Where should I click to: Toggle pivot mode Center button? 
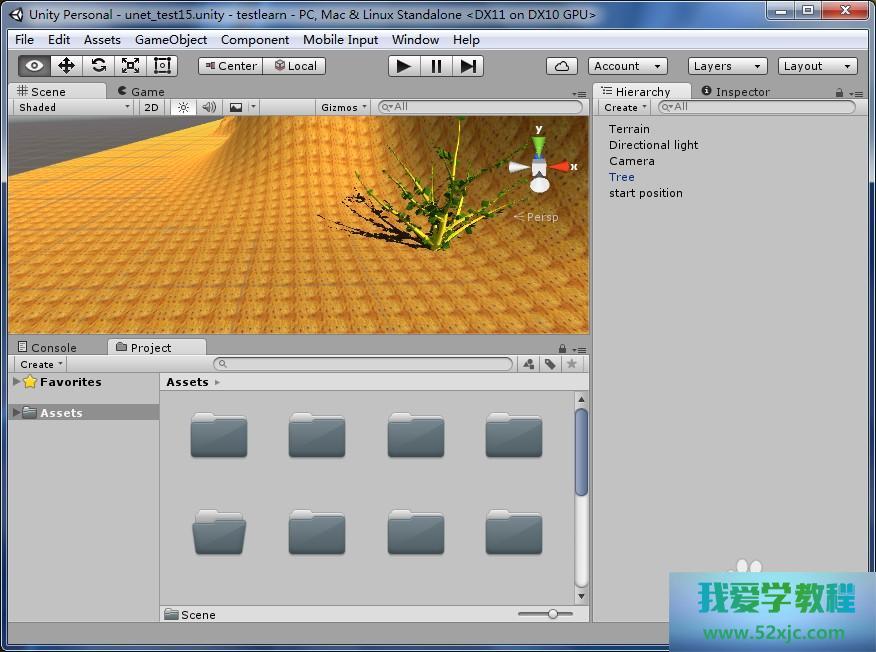pos(230,66)
